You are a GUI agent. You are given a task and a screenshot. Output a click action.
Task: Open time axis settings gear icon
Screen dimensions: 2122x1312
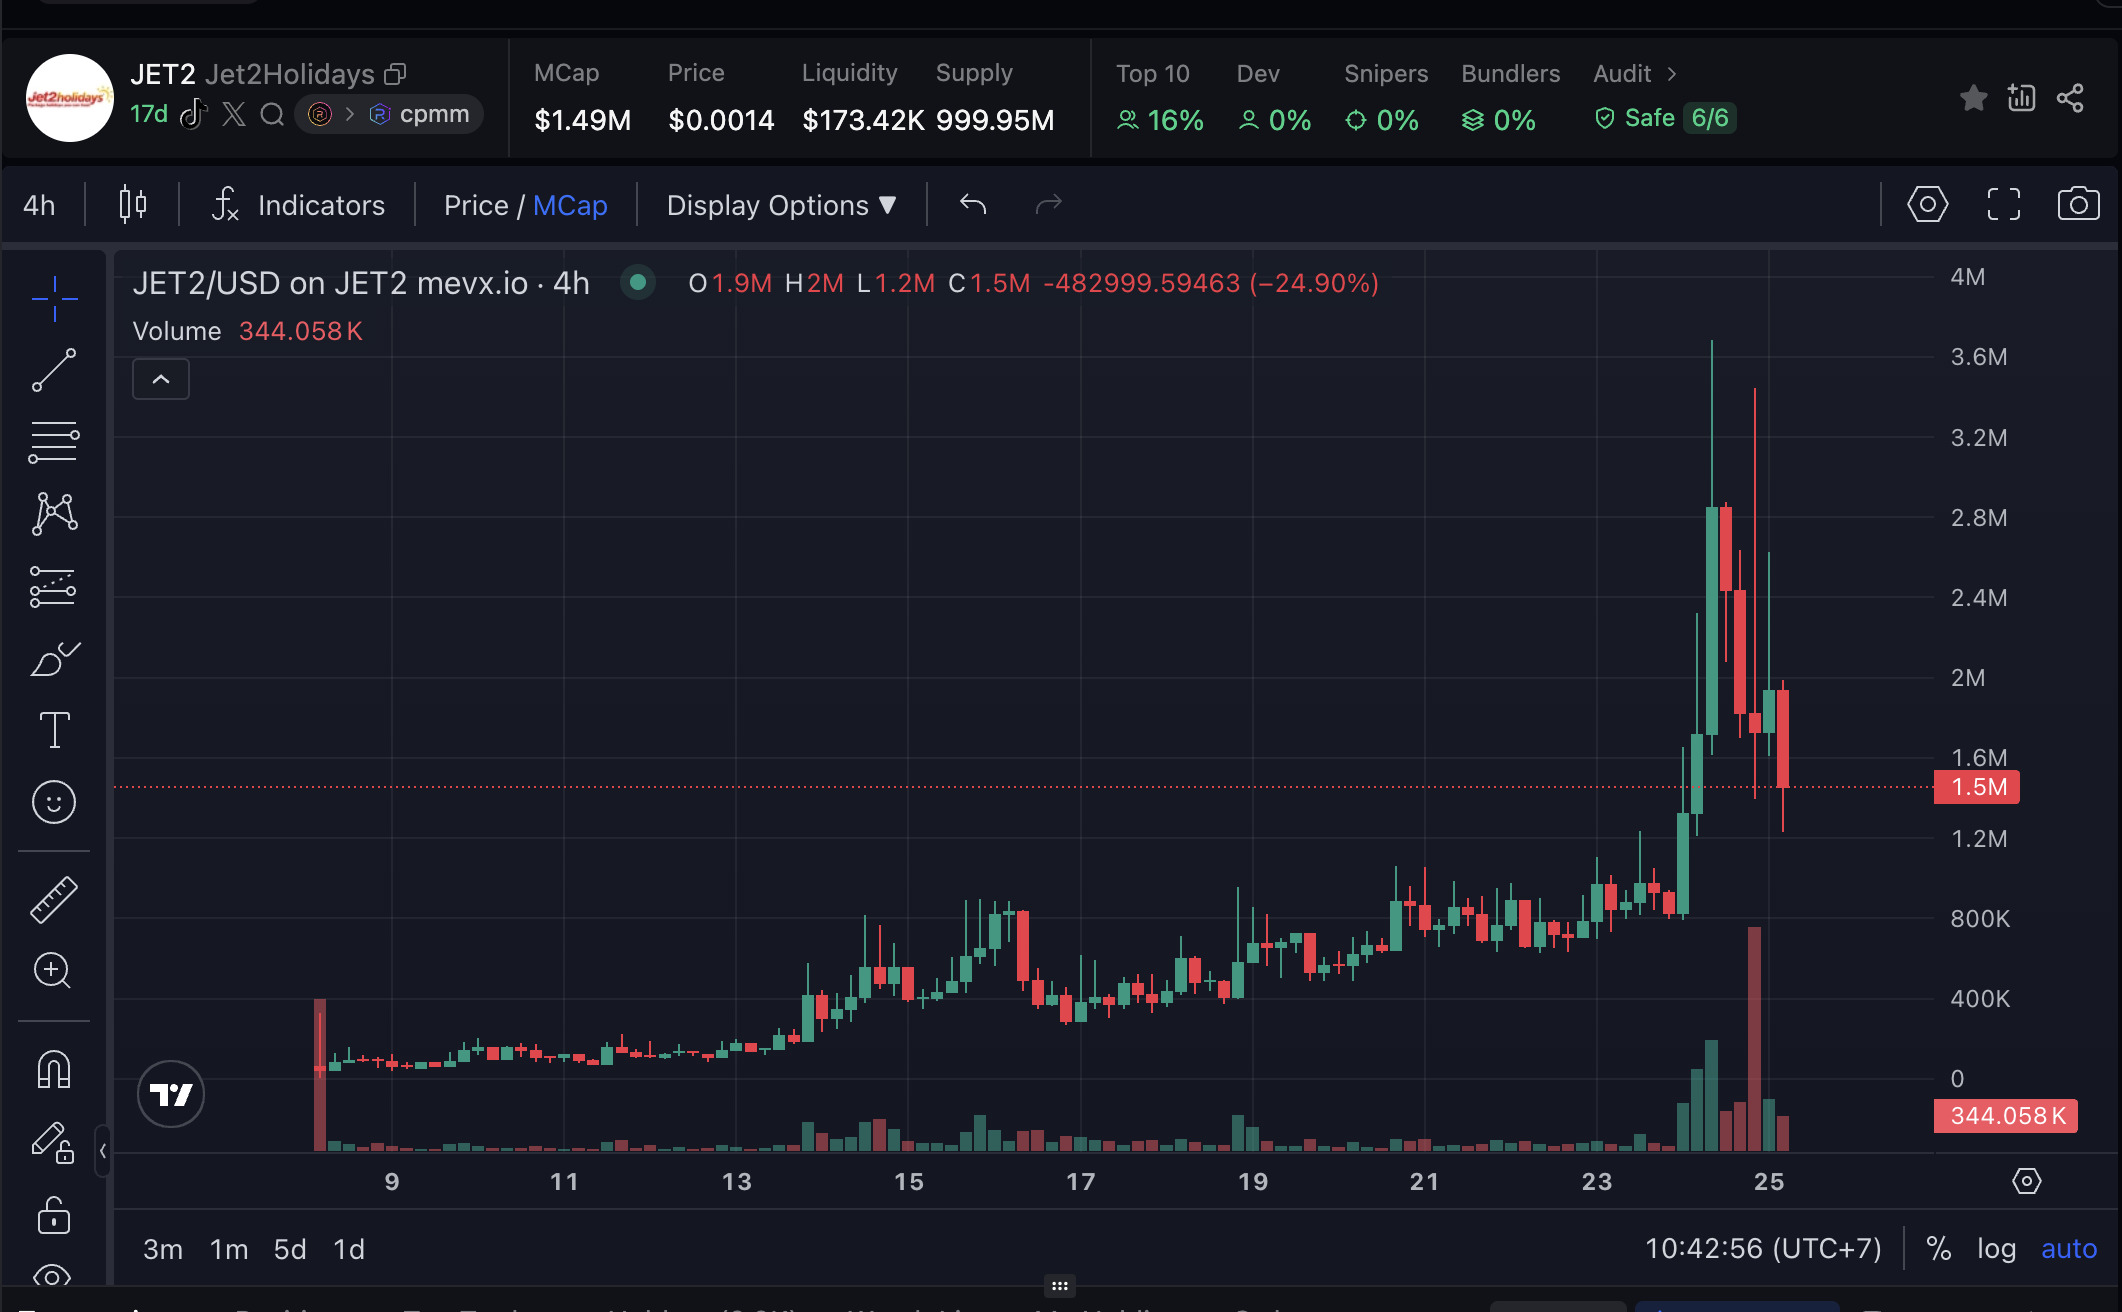coord(2026,1181)
